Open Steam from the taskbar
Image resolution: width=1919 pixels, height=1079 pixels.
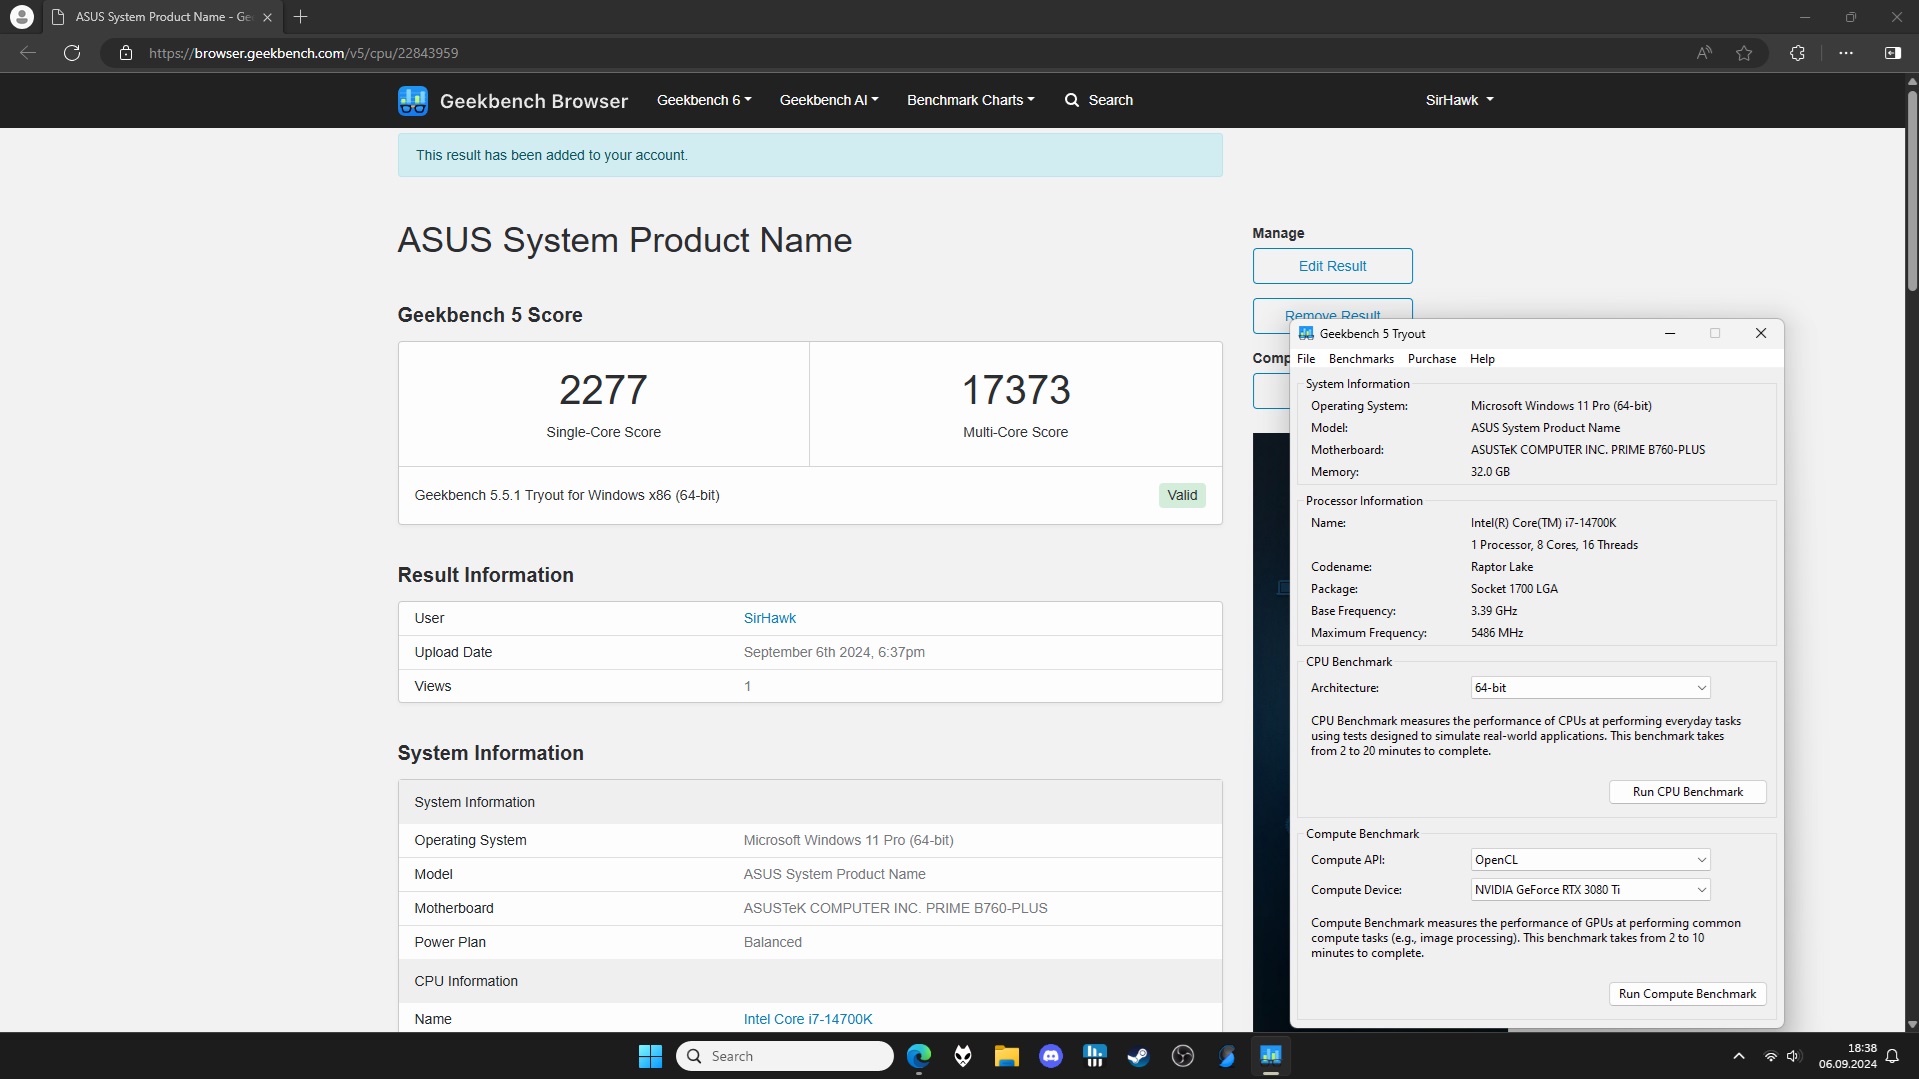click(x=1138, y=1056)
